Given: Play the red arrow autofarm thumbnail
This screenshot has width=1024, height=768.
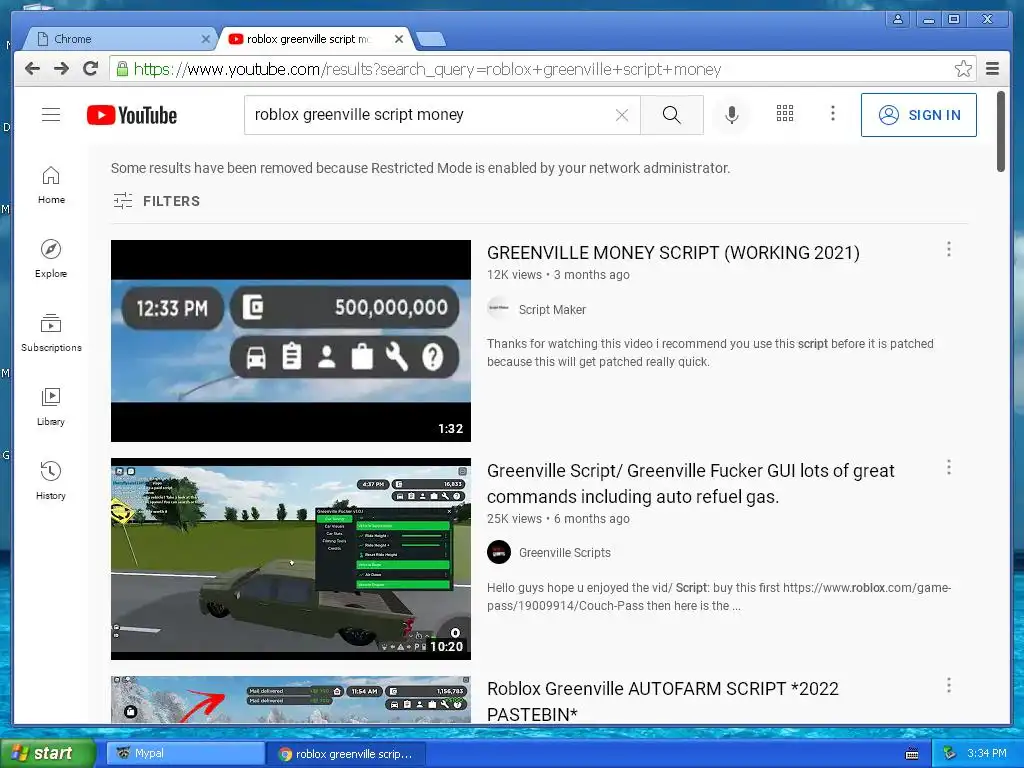Looking at the screenshot, I should click(x=291, y=699).
